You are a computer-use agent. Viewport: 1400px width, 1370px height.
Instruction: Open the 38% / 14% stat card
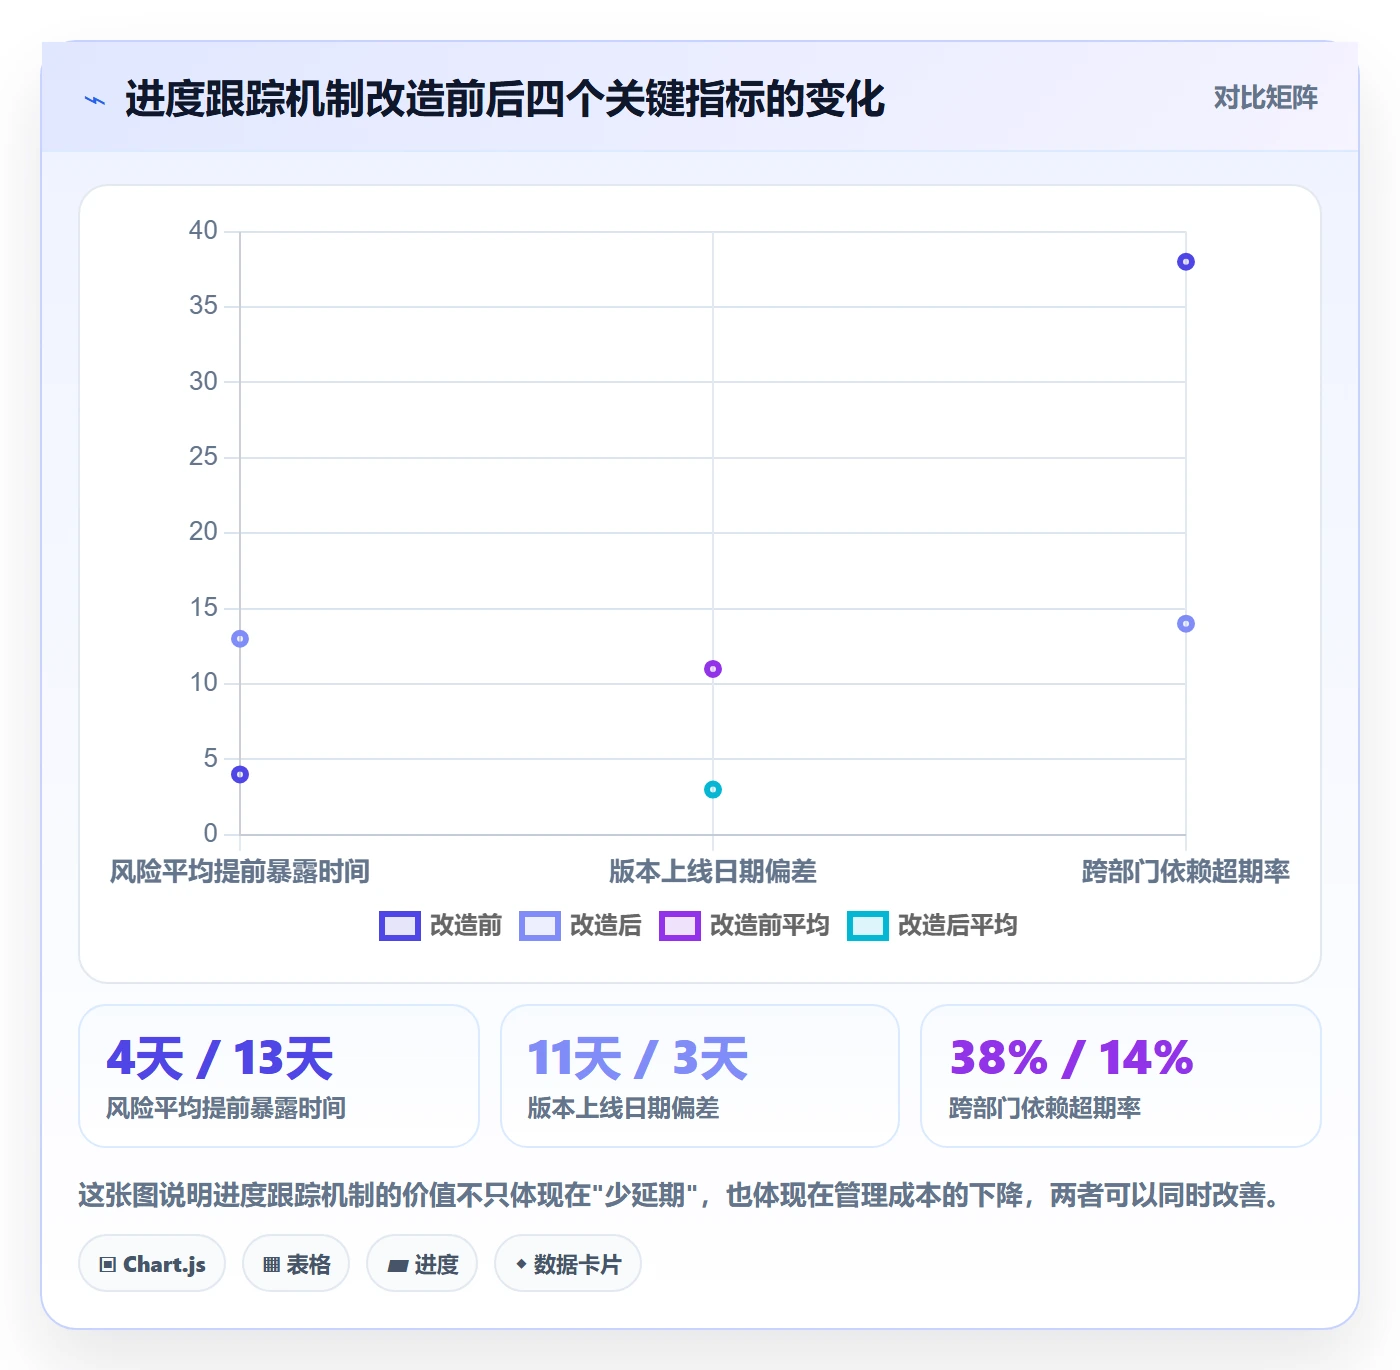[x=1121, y=1076]
